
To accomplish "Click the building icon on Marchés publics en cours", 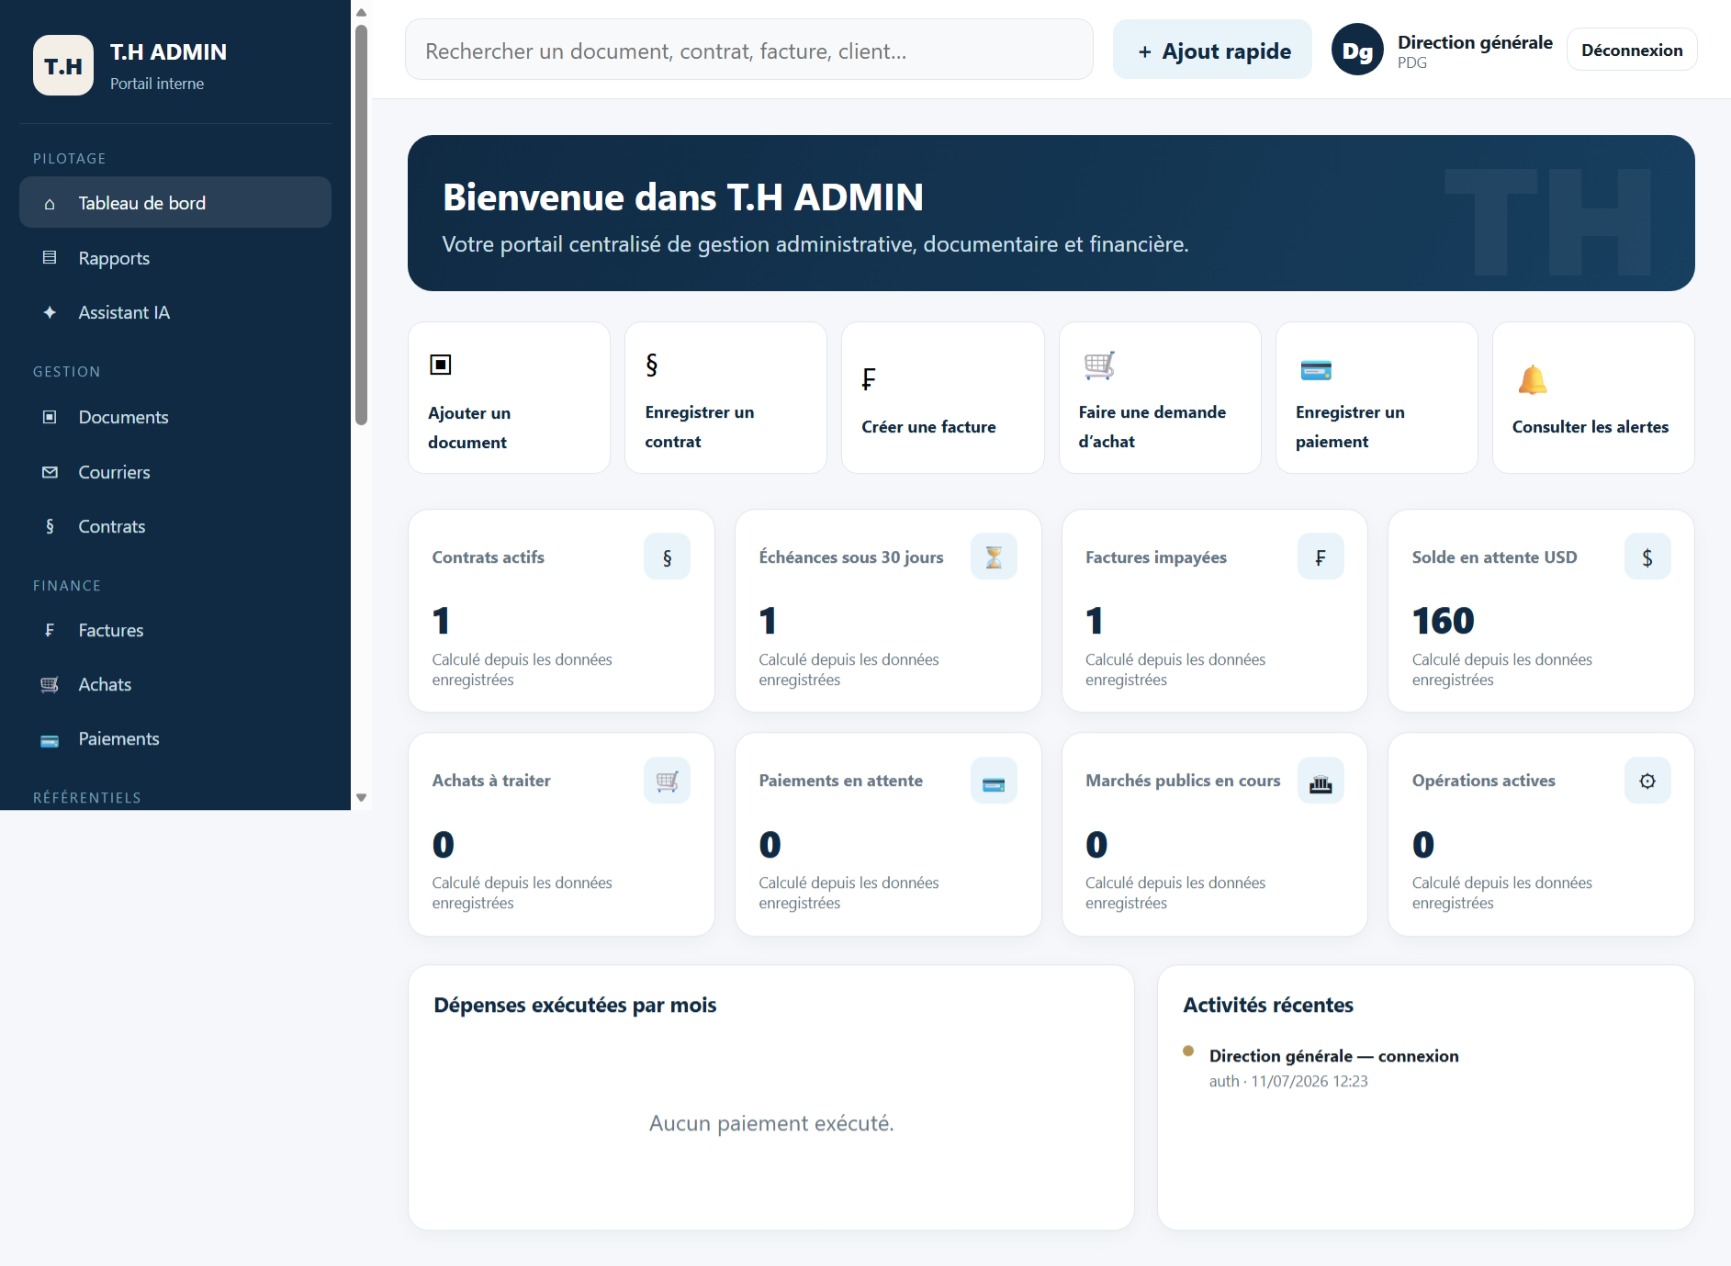I will 1320,781.
